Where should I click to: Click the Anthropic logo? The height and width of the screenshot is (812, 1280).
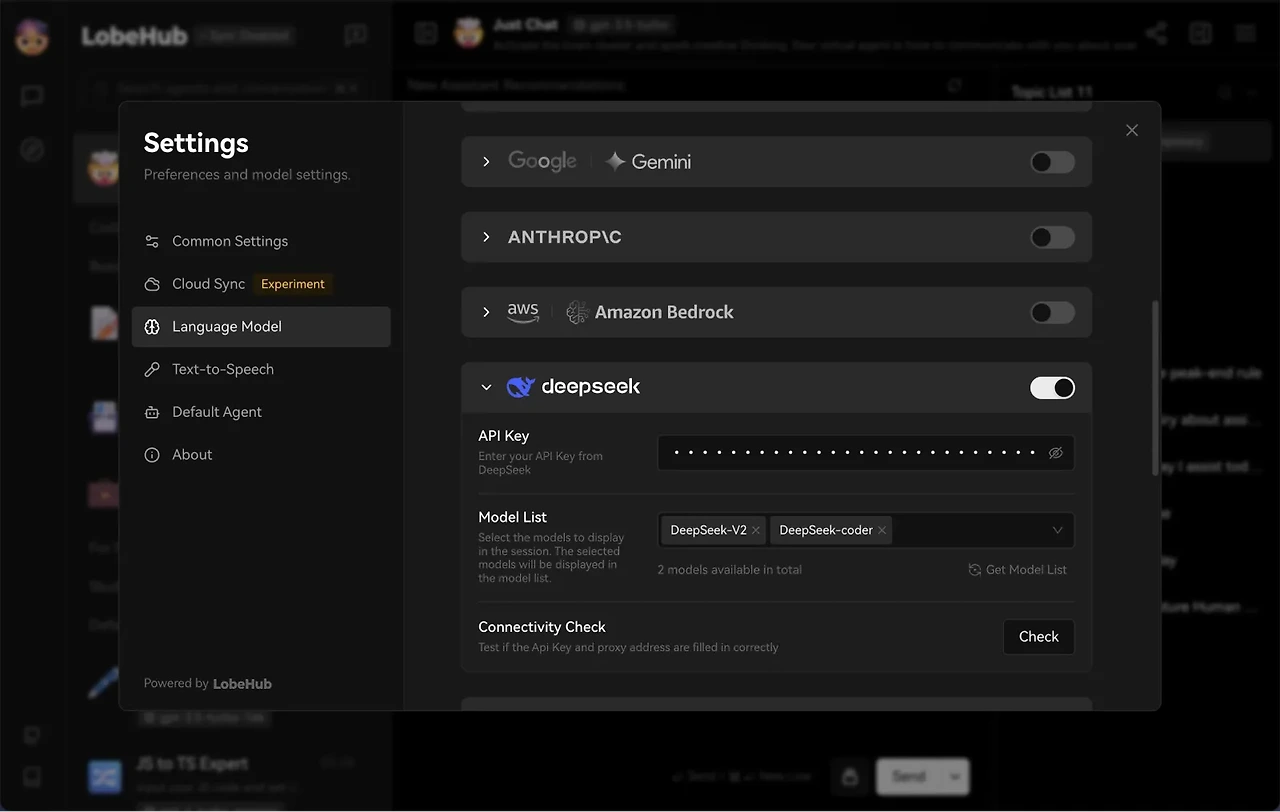[565, 237]
